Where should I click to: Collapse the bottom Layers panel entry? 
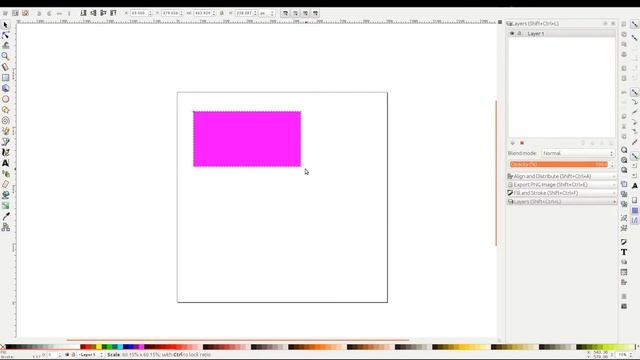561,202
